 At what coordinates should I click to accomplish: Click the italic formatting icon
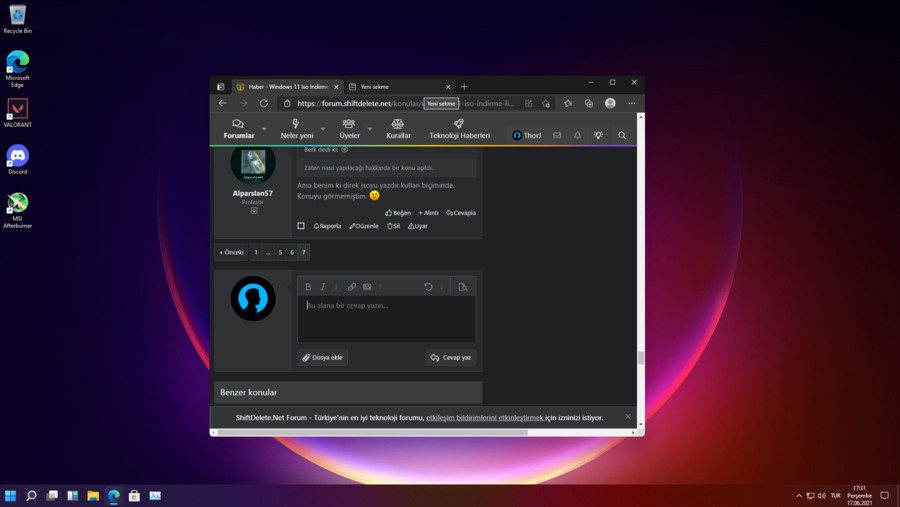tap(323, 287)
